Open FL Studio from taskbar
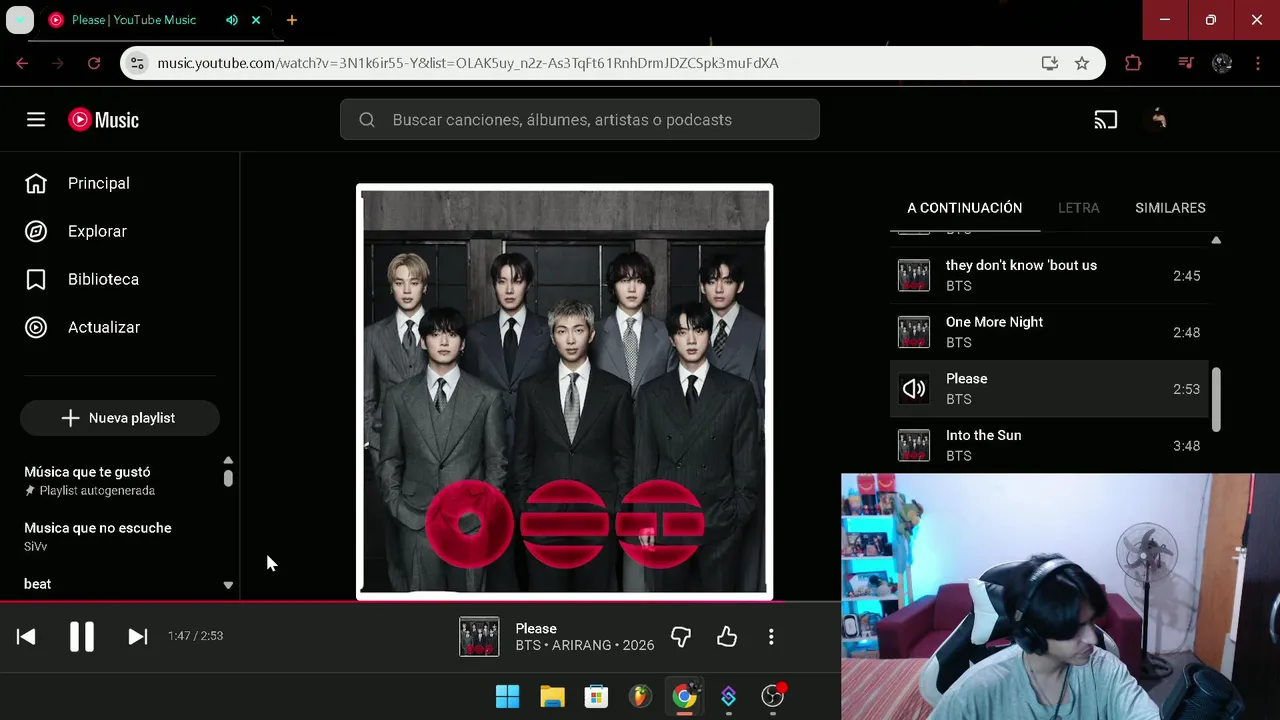The width and height of the screenshot is (1280, 720). (640, 696)
